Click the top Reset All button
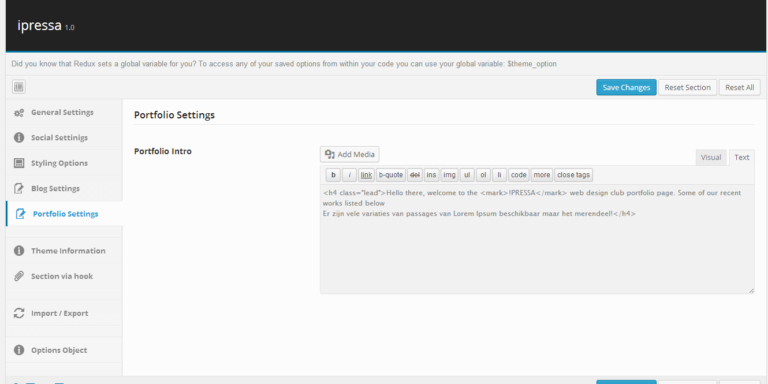768x384 pixels. 740,87
